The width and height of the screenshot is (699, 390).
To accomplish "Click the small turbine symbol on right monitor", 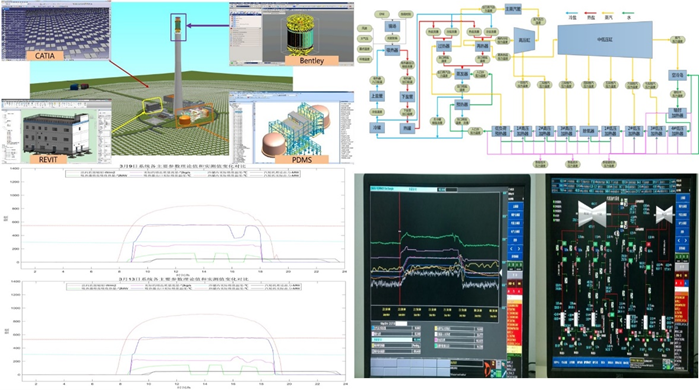I will pyautogui.click(x=664, y=215).
